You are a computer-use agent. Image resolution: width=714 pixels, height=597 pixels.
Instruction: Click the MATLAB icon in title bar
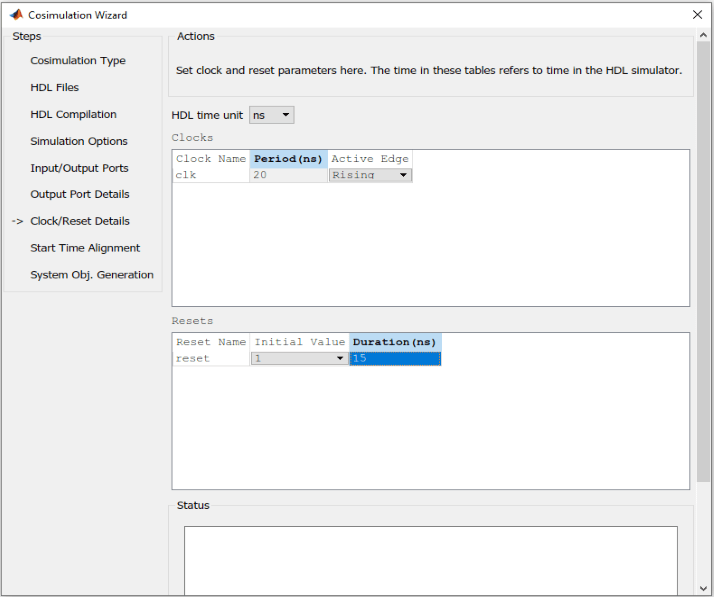point(16,15)
